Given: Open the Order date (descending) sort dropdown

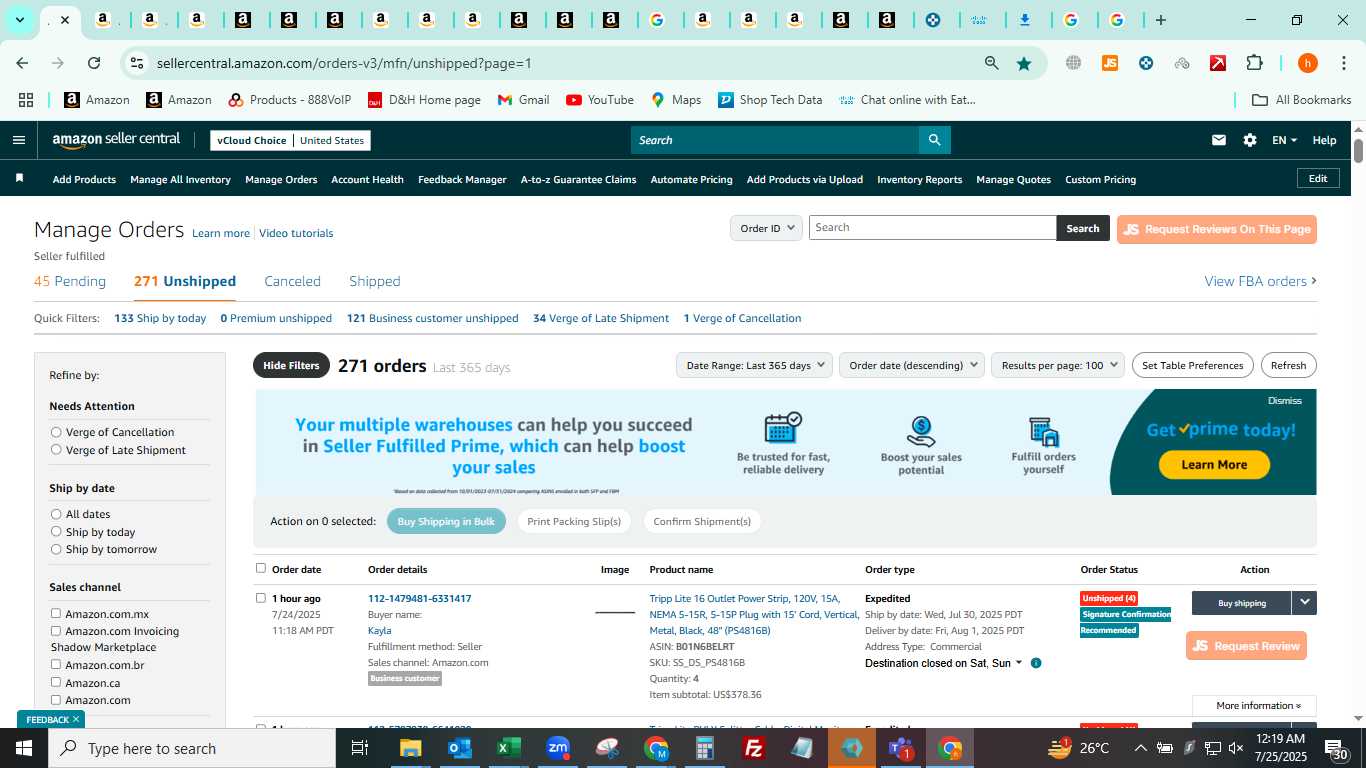Looking at the screenshot, I should pyautogui.click(x=912, y=365).
